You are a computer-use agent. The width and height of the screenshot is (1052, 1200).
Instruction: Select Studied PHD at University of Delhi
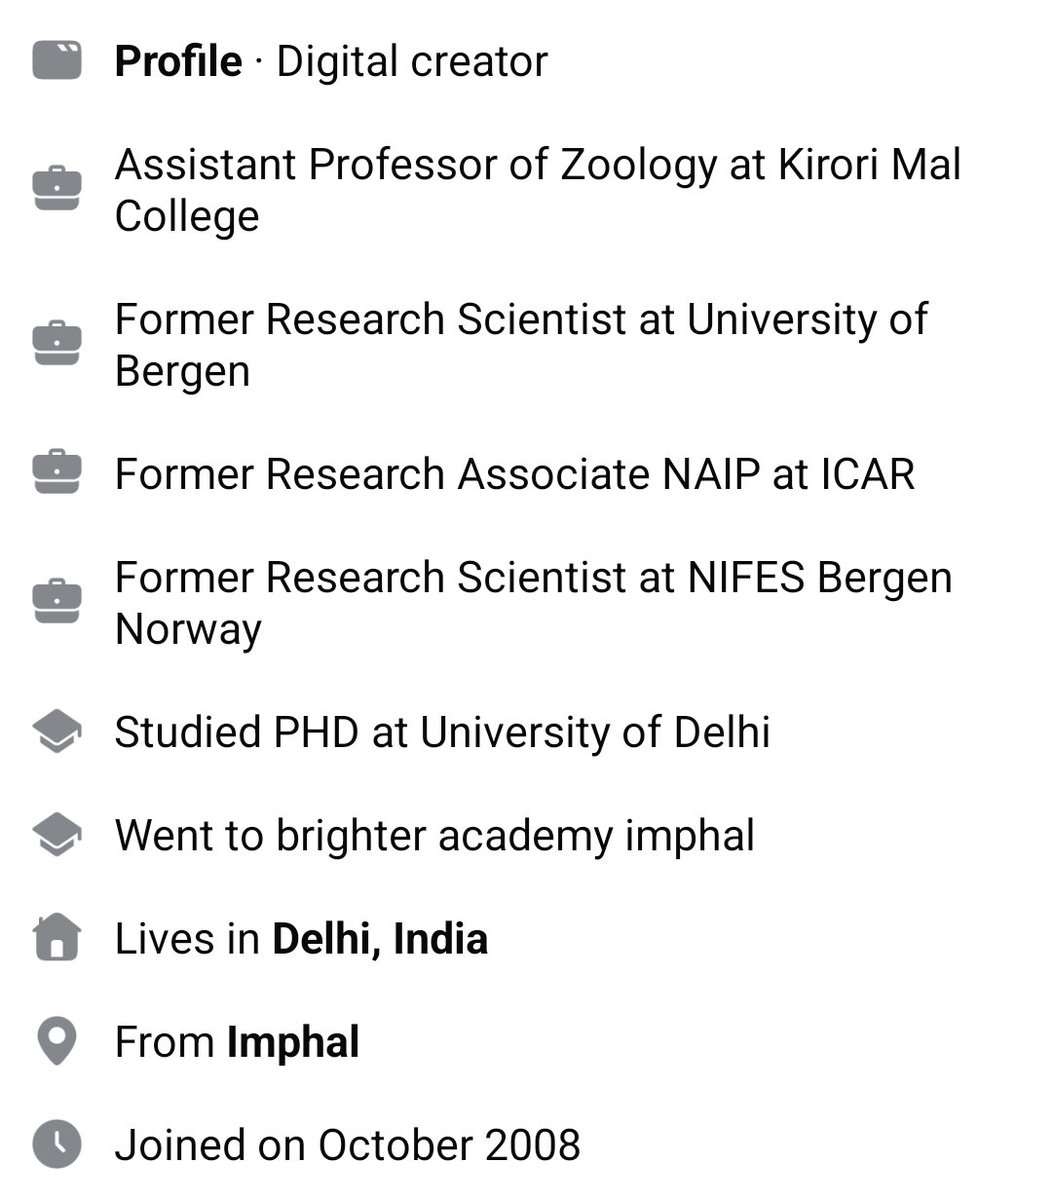point(442,732)
